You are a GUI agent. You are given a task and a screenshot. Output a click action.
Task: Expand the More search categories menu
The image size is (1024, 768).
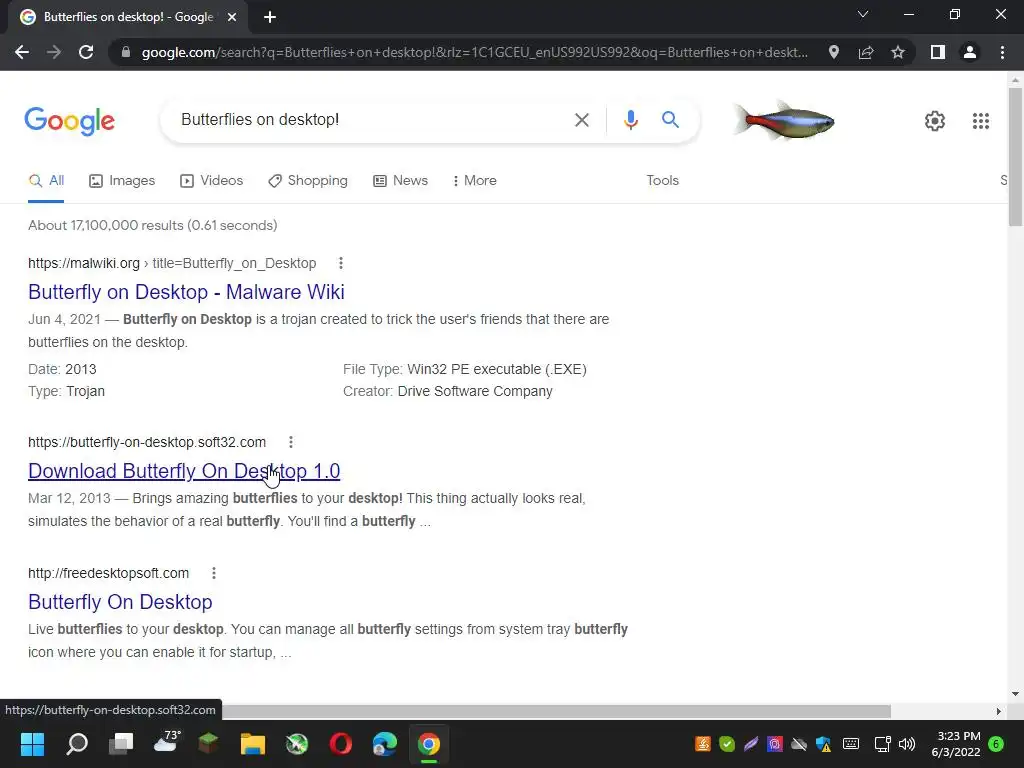[475, 181]
